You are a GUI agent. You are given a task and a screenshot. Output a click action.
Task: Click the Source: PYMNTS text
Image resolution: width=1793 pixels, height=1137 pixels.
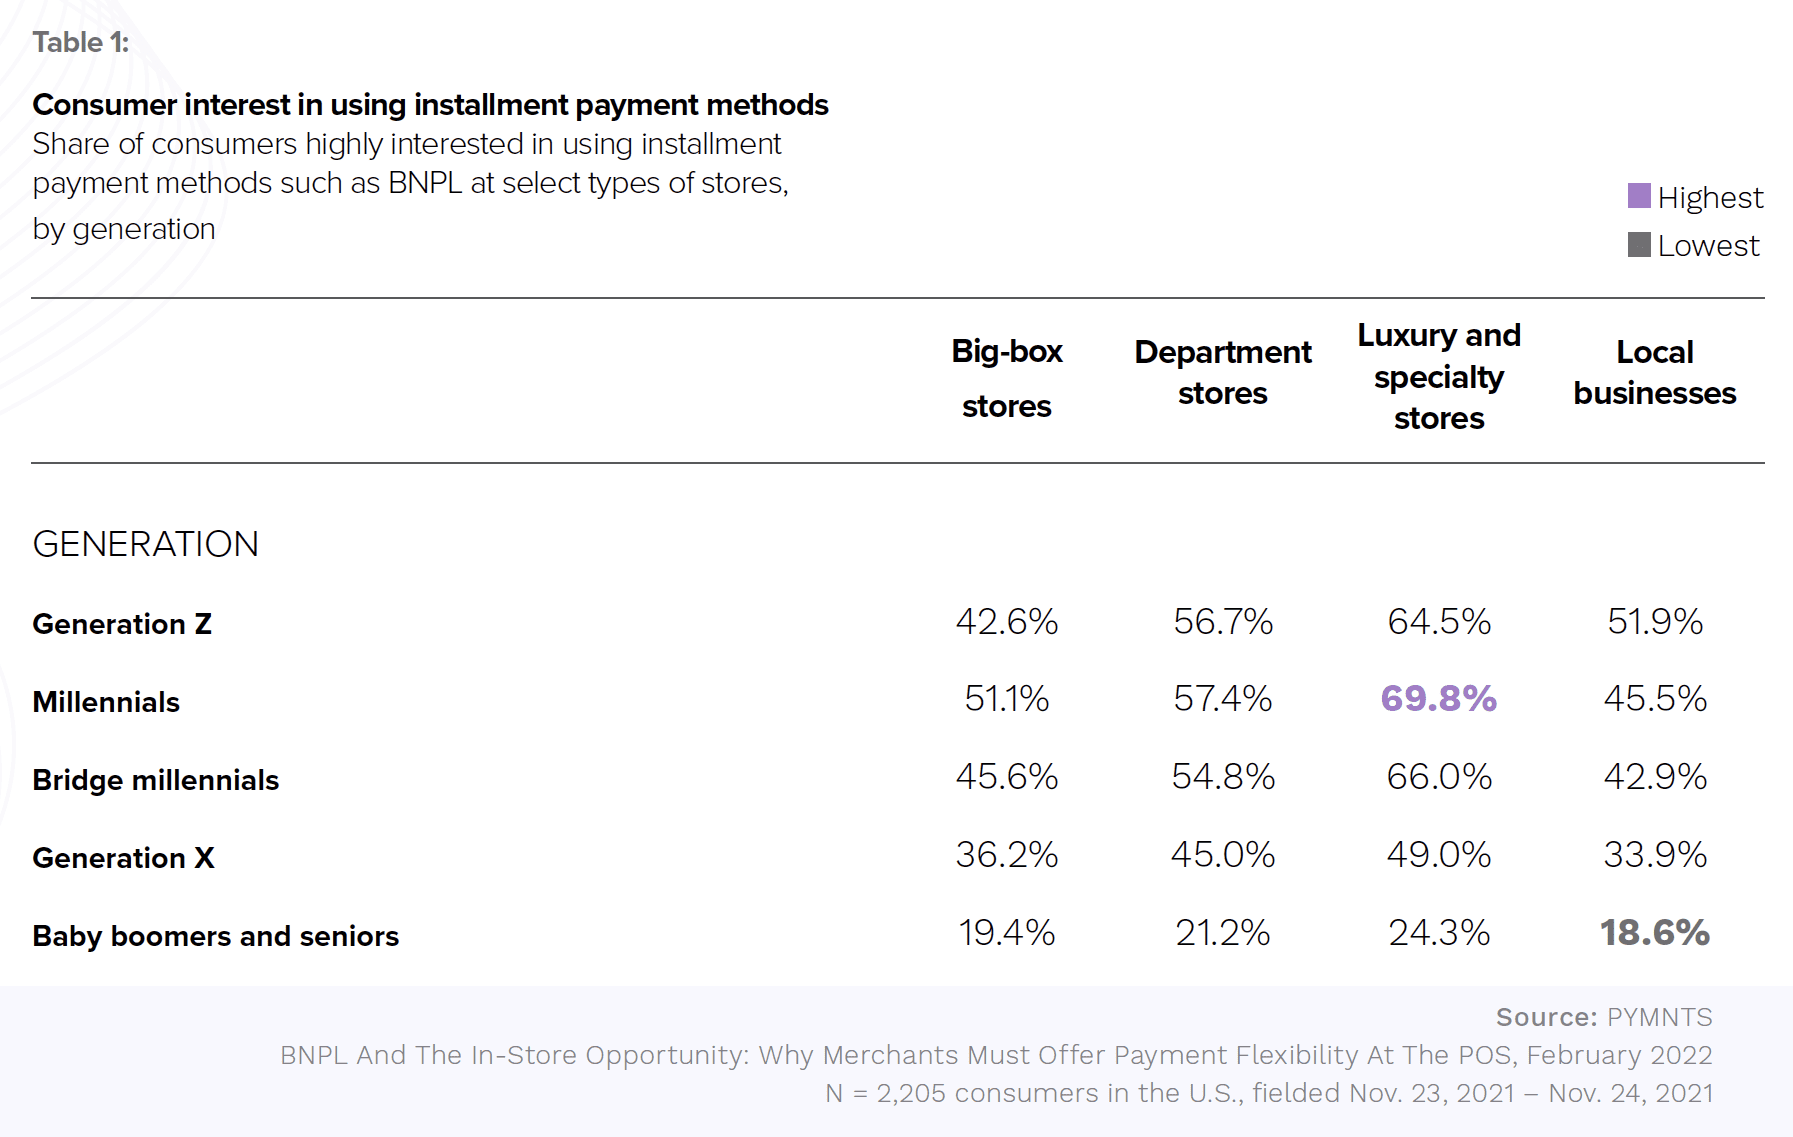(1603, 1017)
